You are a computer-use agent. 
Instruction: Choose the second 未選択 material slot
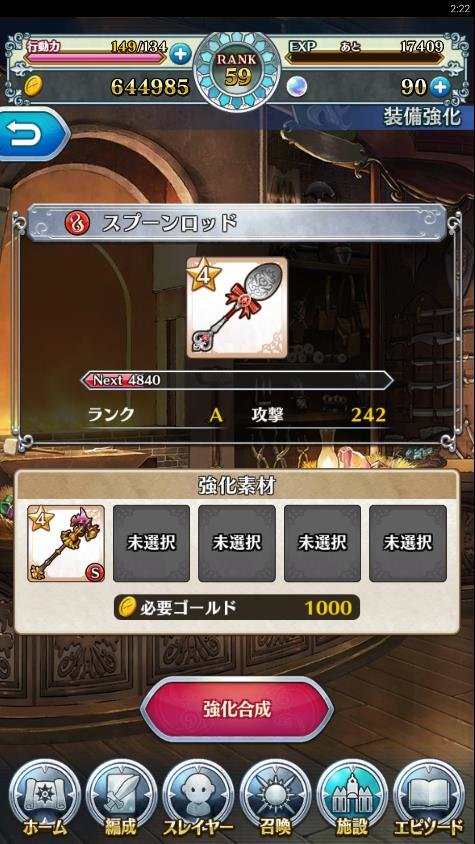point(151,543)
